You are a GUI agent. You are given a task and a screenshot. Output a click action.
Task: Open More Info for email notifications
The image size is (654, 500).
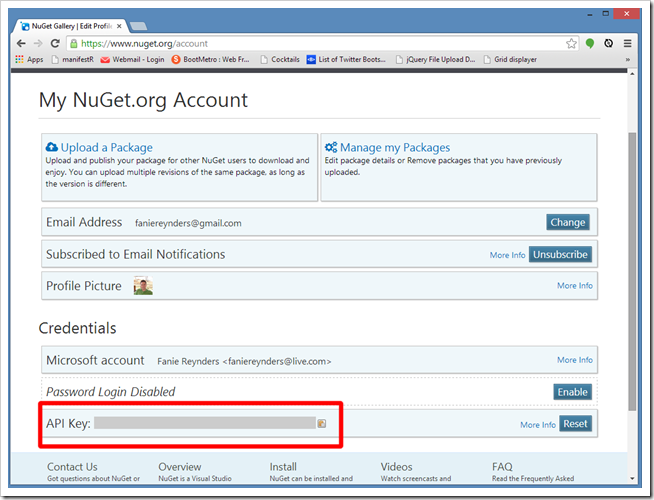(507, 255)
